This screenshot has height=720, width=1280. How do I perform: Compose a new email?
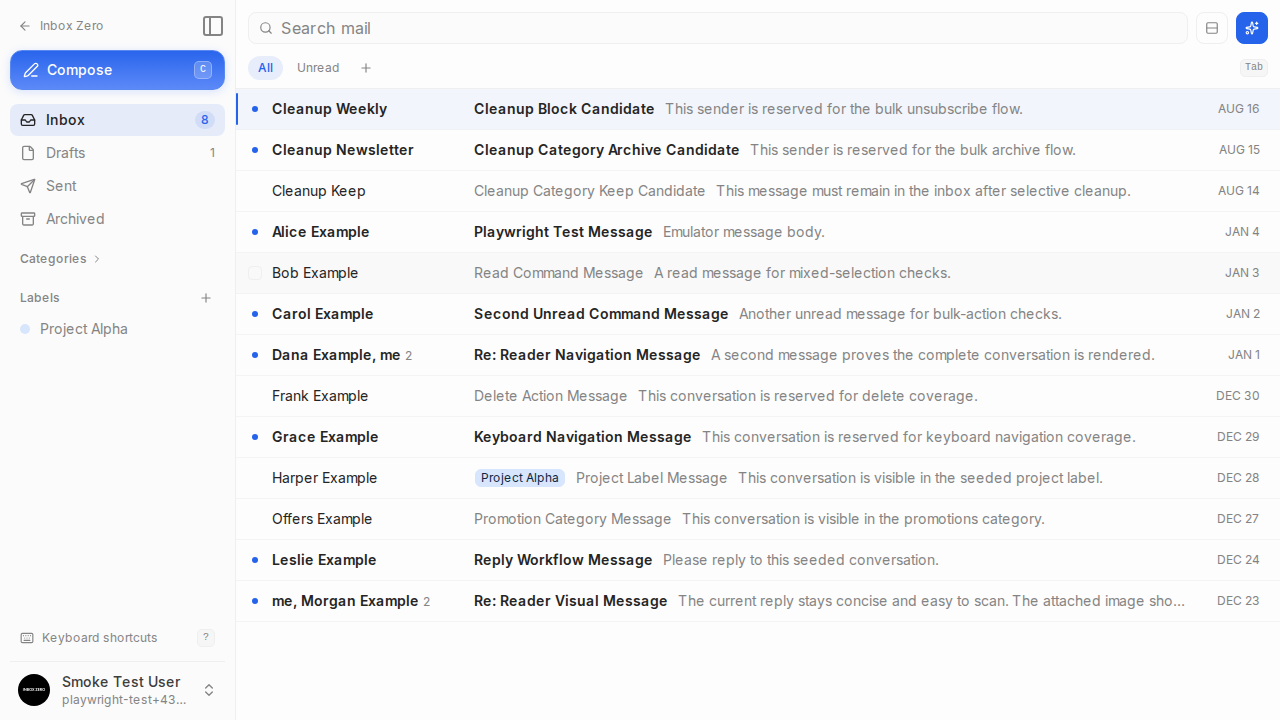(x=117, y=70)
